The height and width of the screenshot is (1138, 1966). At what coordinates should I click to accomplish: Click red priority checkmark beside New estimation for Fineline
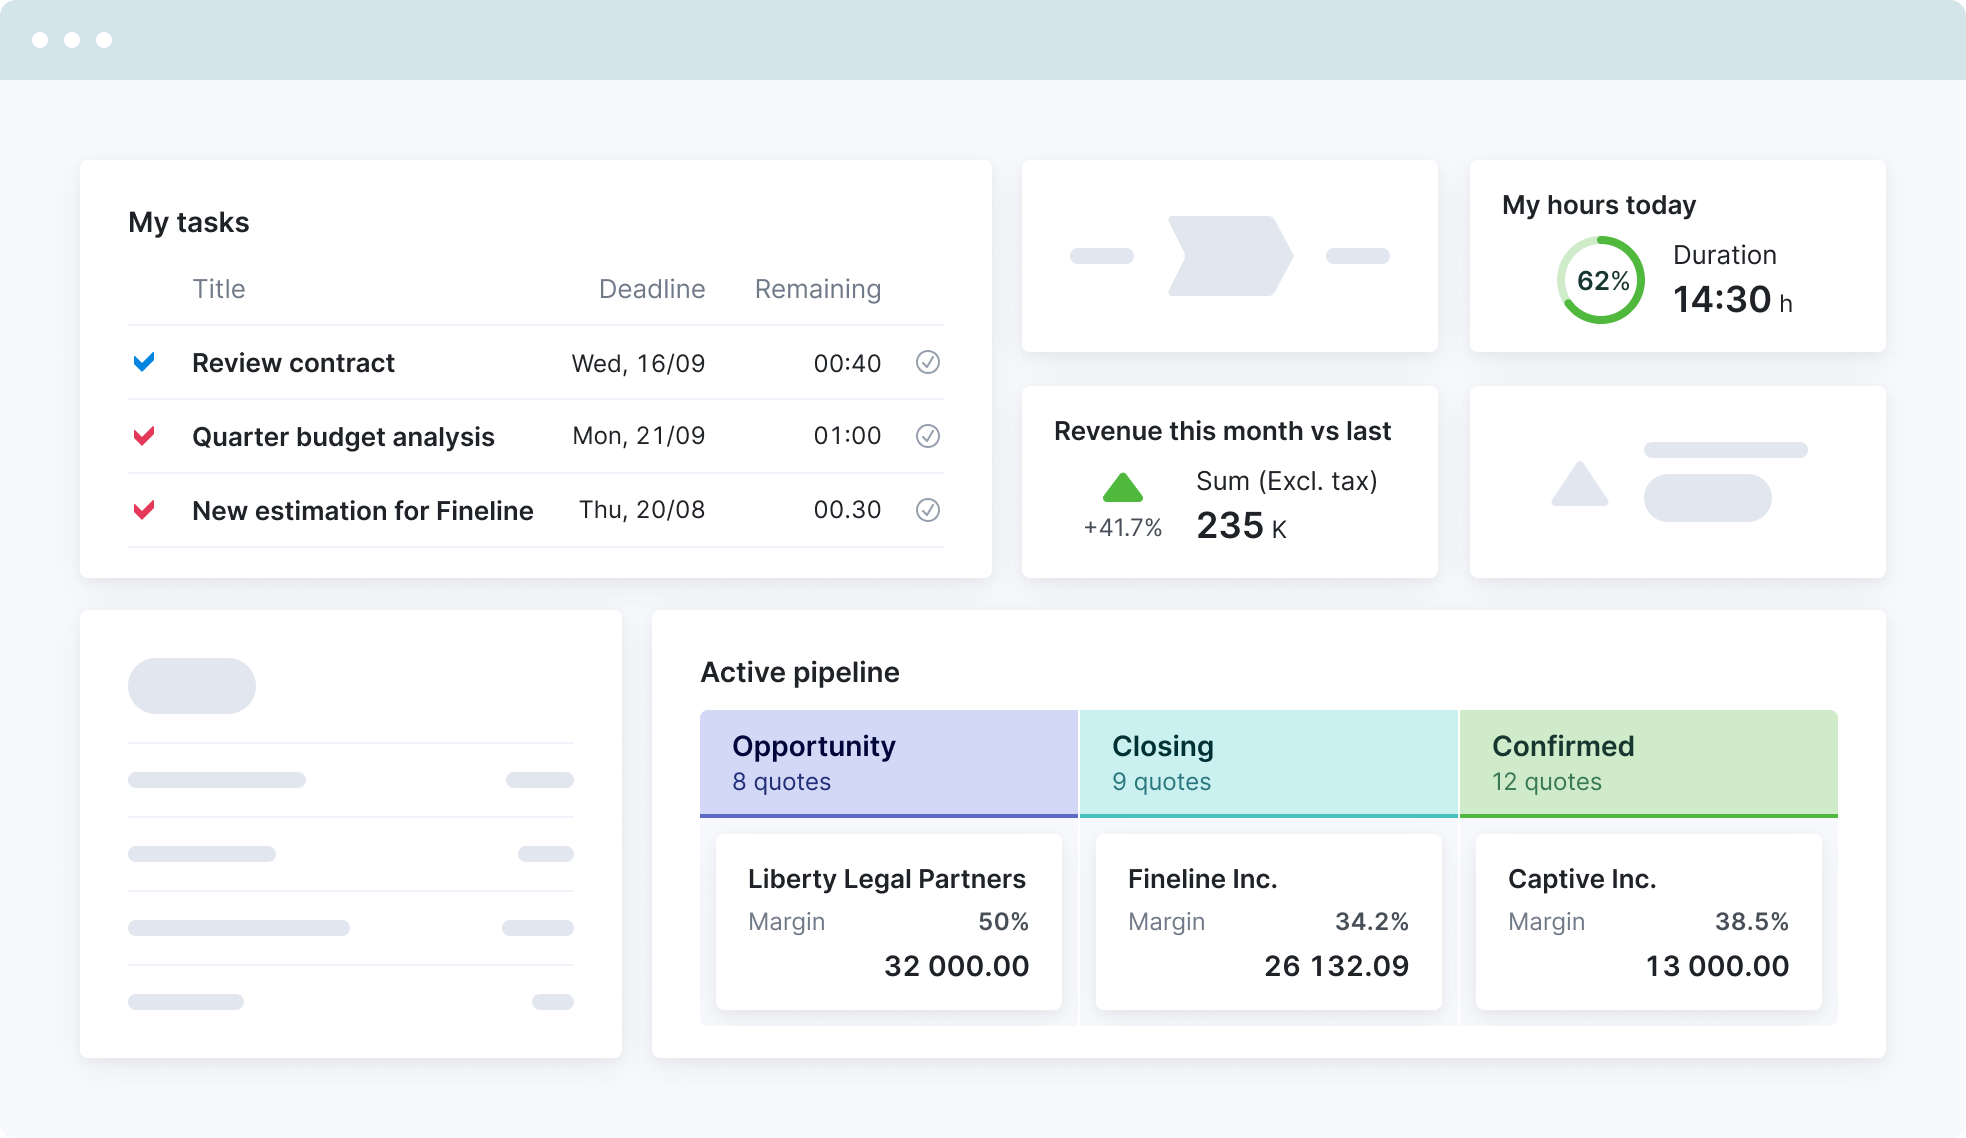(144, 510)
